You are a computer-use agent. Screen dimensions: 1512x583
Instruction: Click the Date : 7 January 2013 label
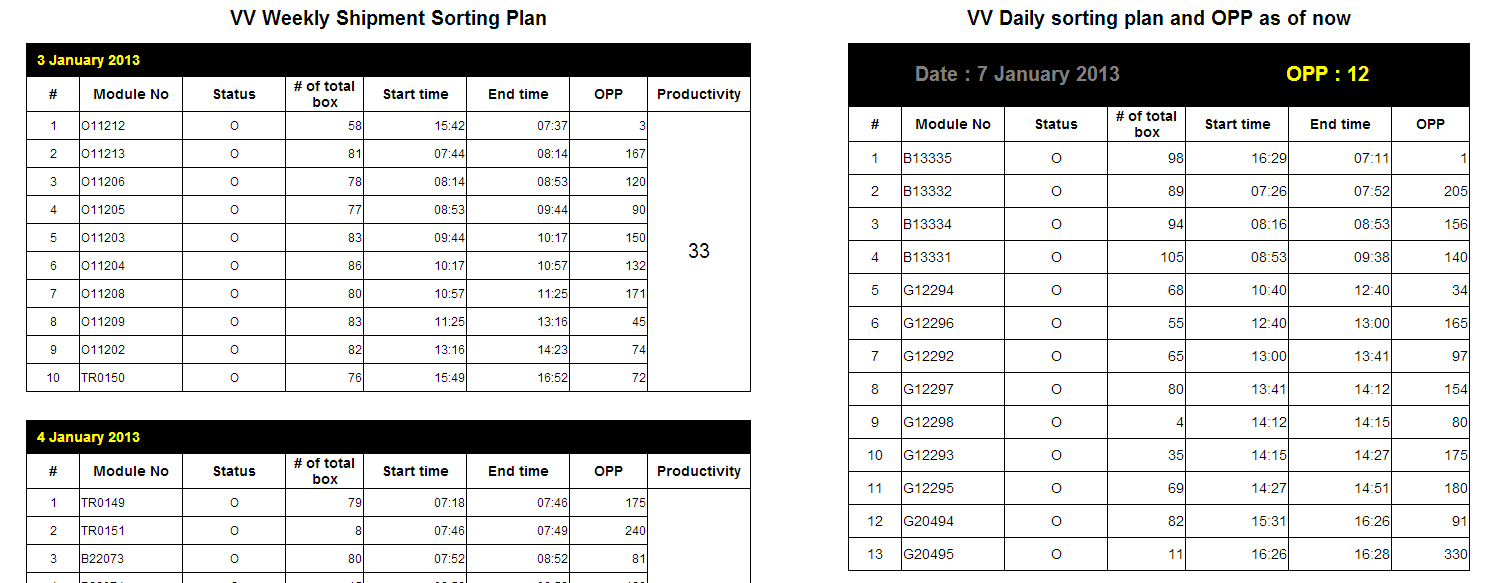tap(1017, 74)
